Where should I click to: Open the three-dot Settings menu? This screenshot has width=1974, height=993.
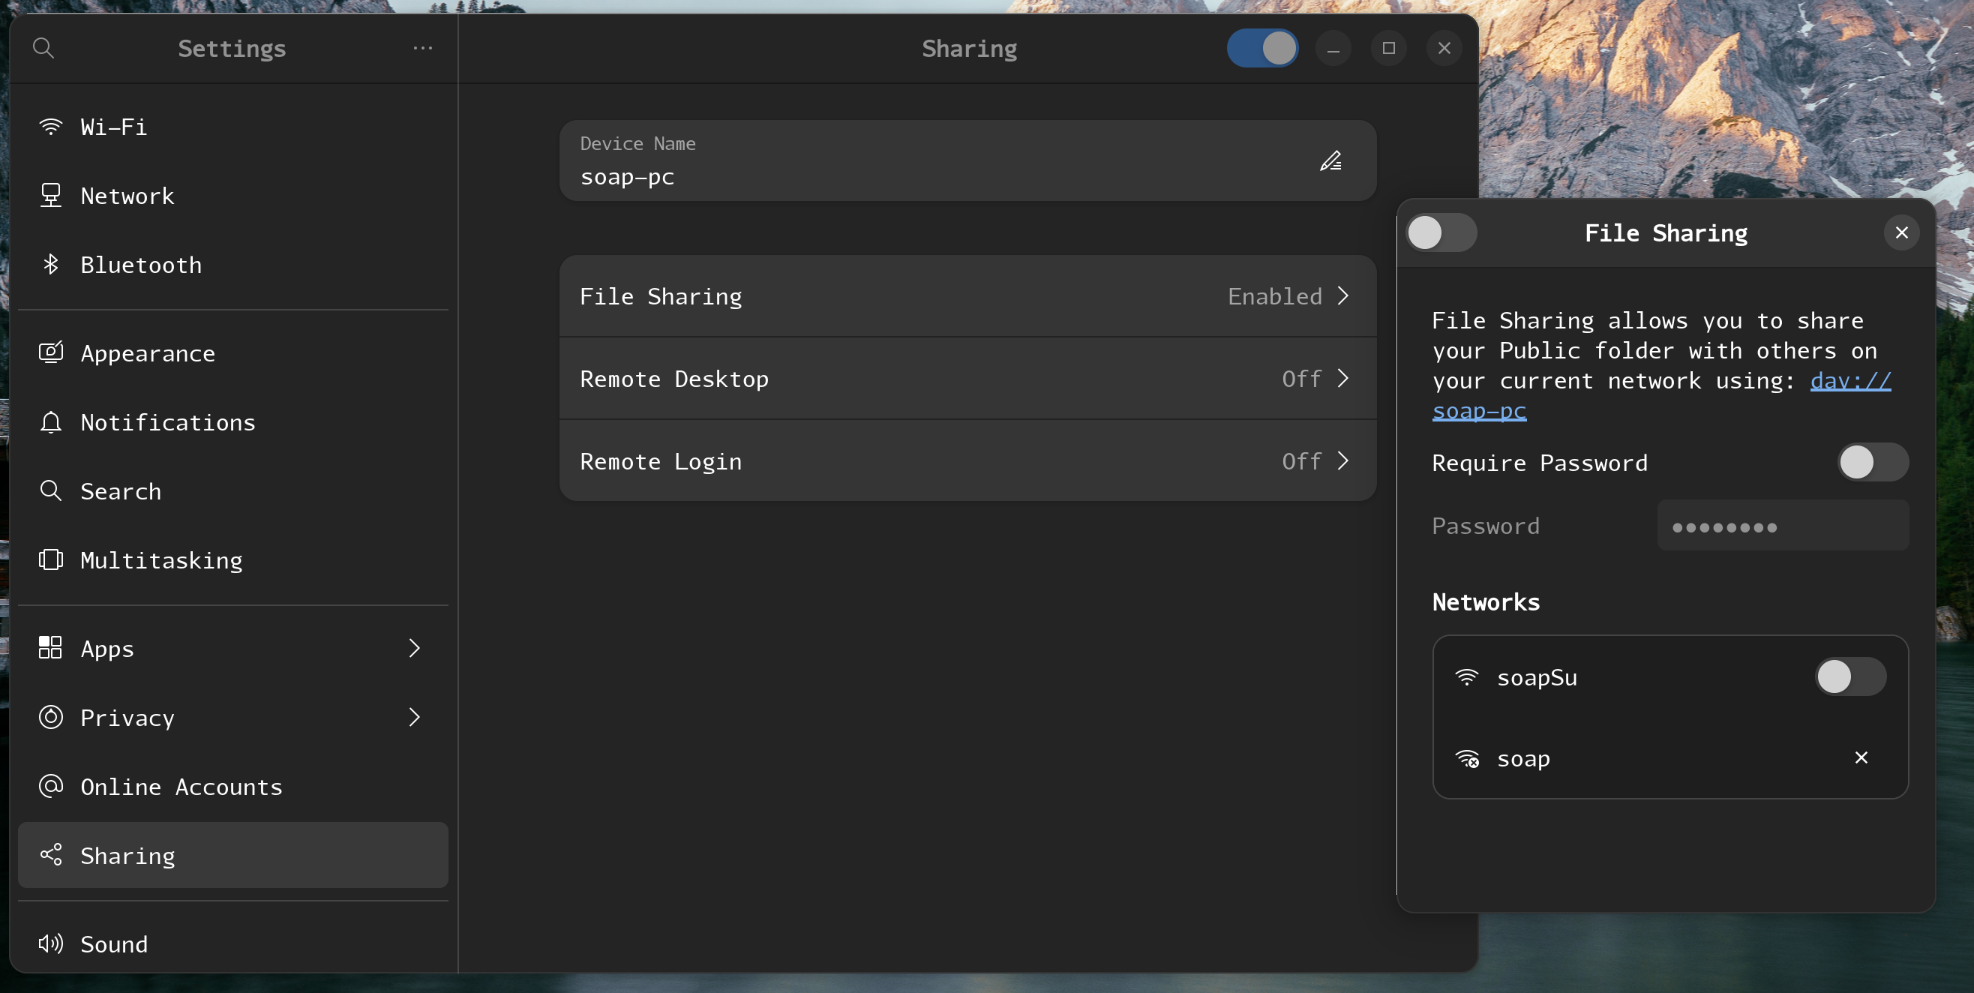pyautogui.click(x=423, y=48)
